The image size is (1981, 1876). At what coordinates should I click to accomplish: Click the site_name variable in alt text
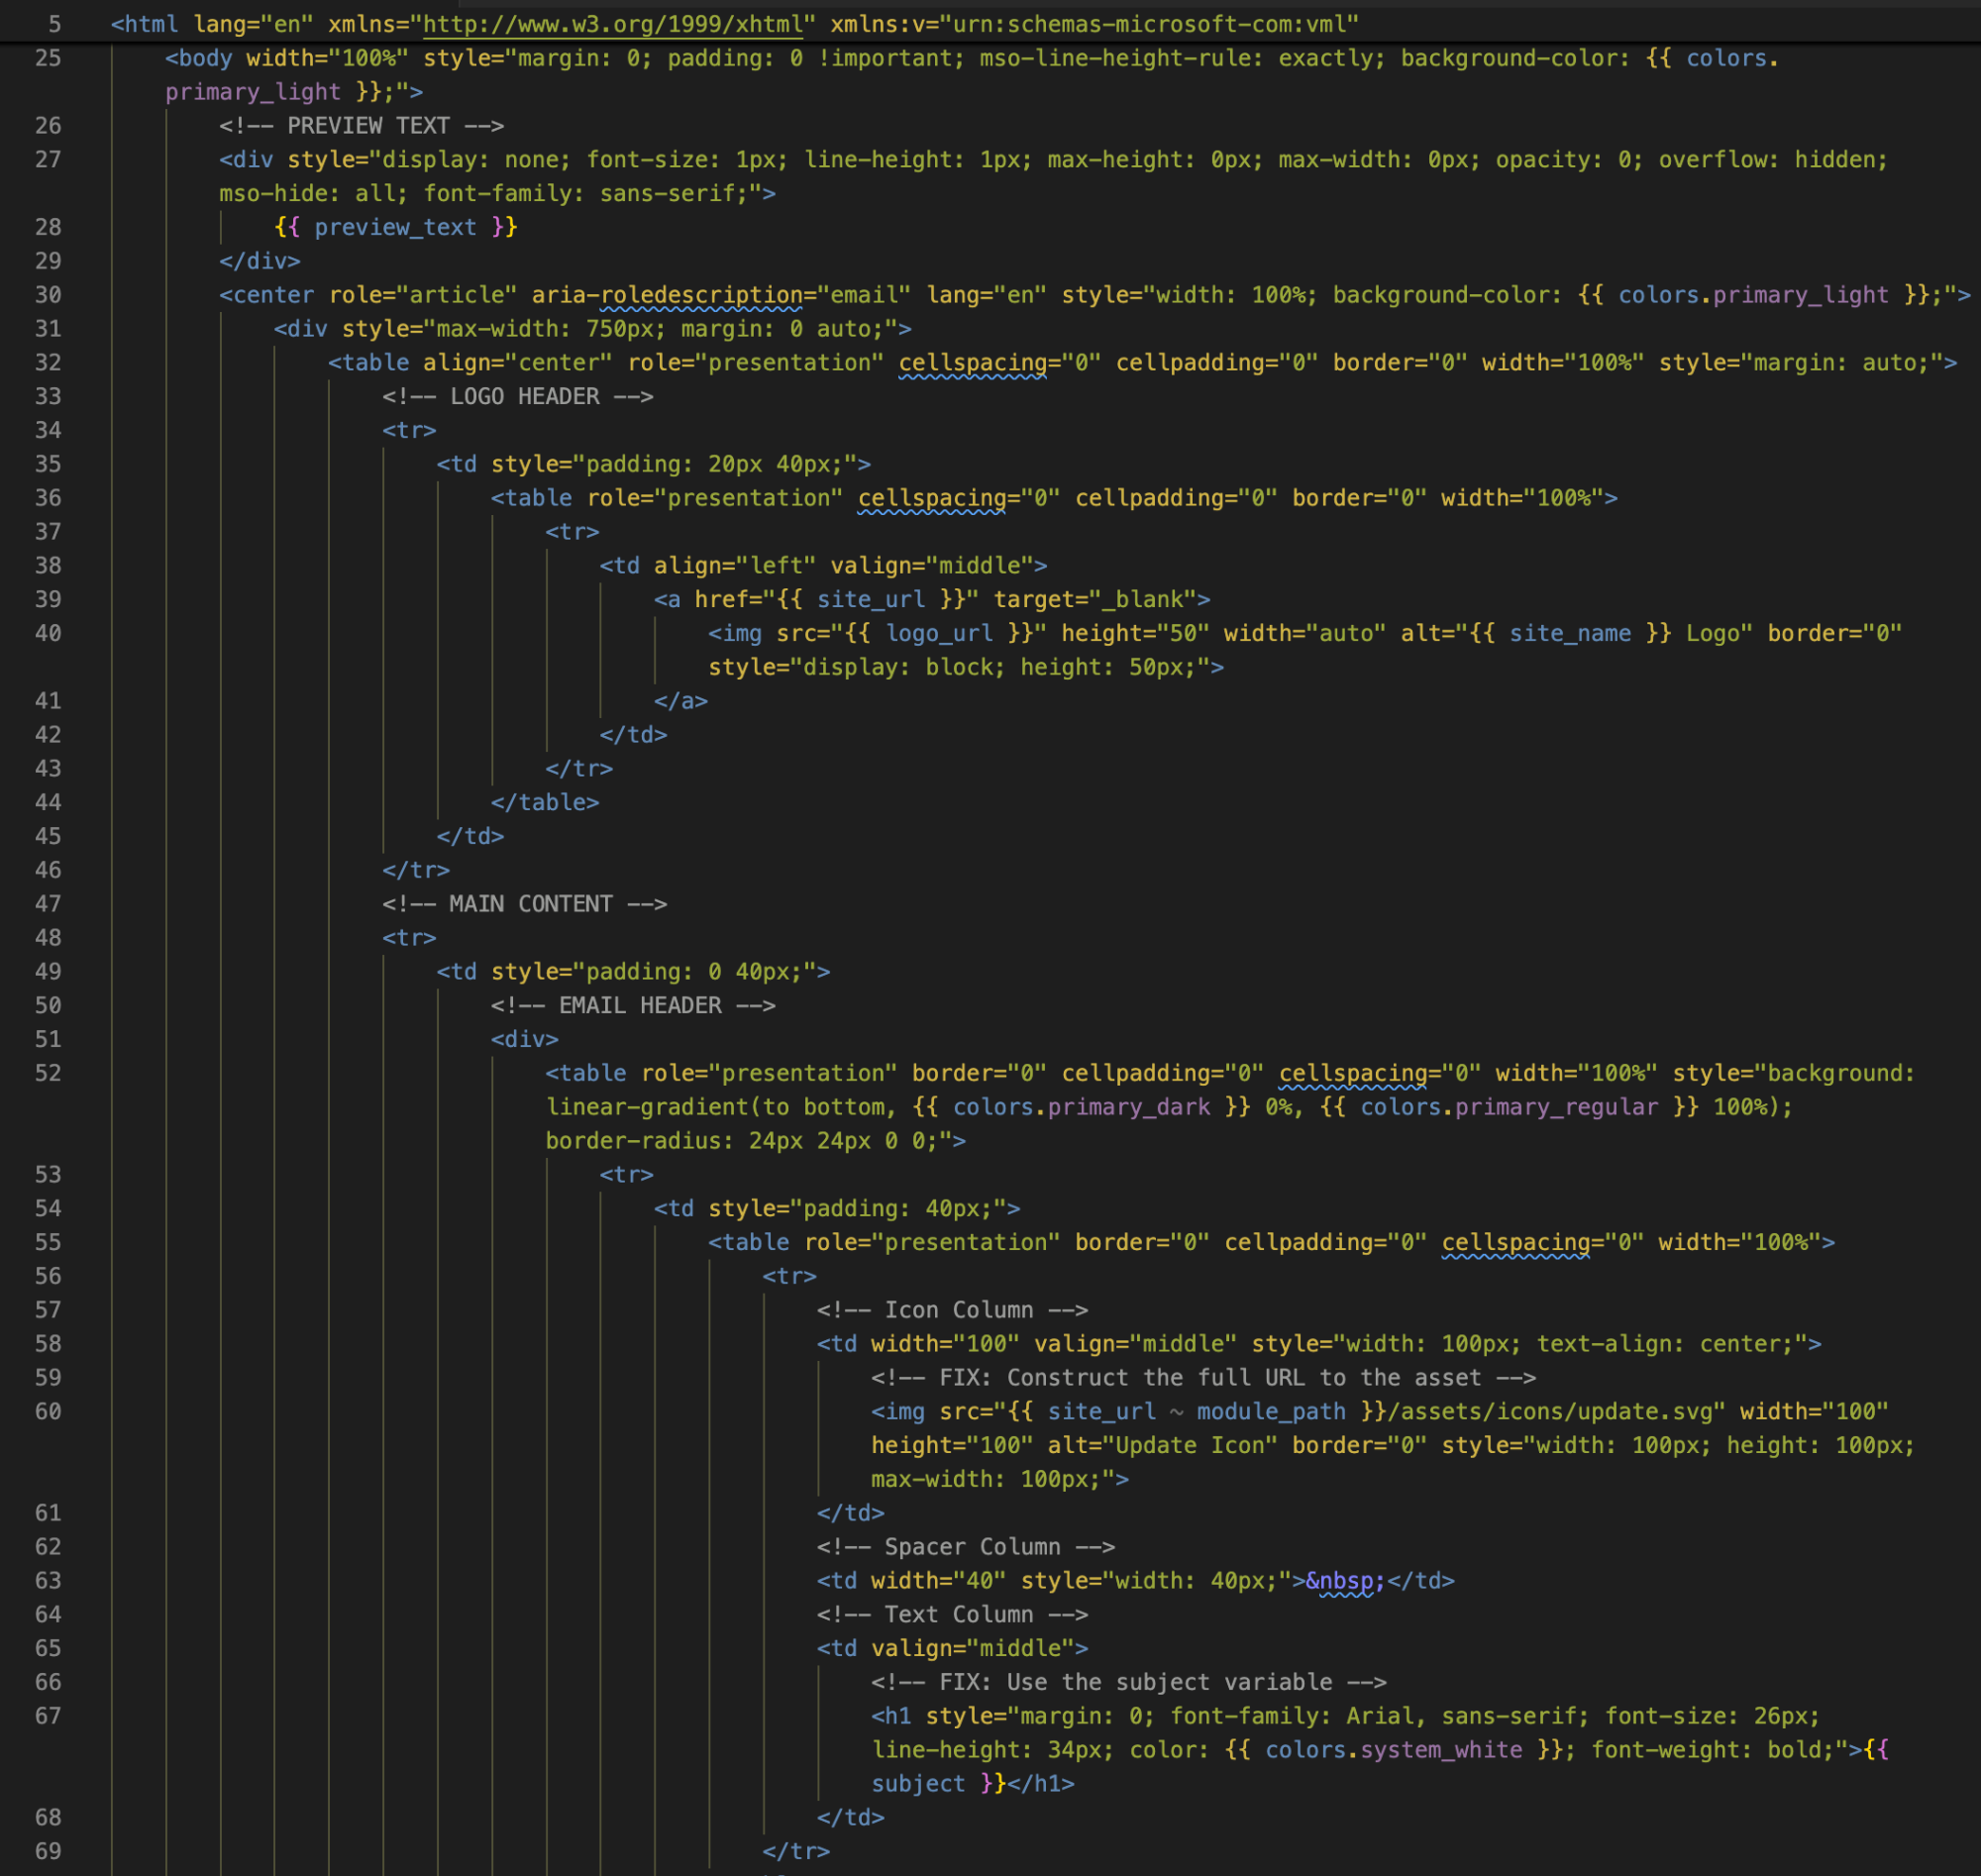(1570, 634)
